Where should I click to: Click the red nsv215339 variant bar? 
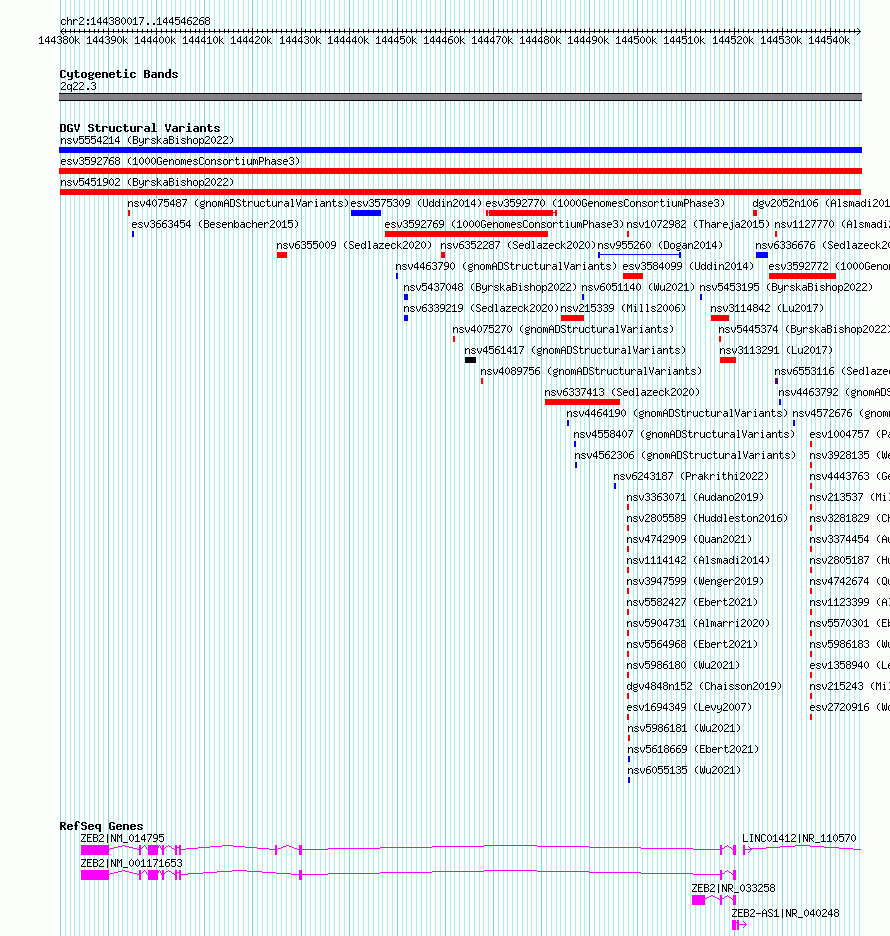[572, 318]
